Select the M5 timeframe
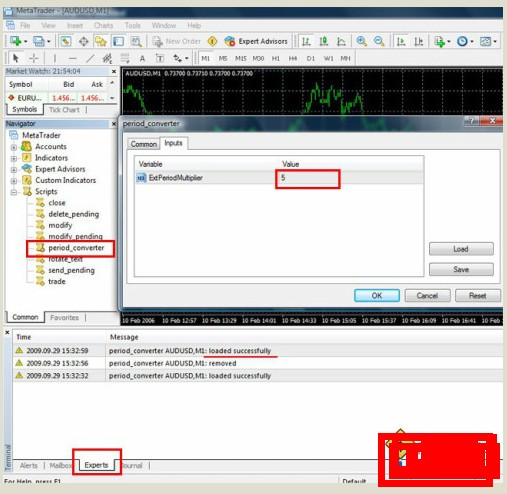The width and height of the screenshot is (507, 494). click(x=223, y=58)
